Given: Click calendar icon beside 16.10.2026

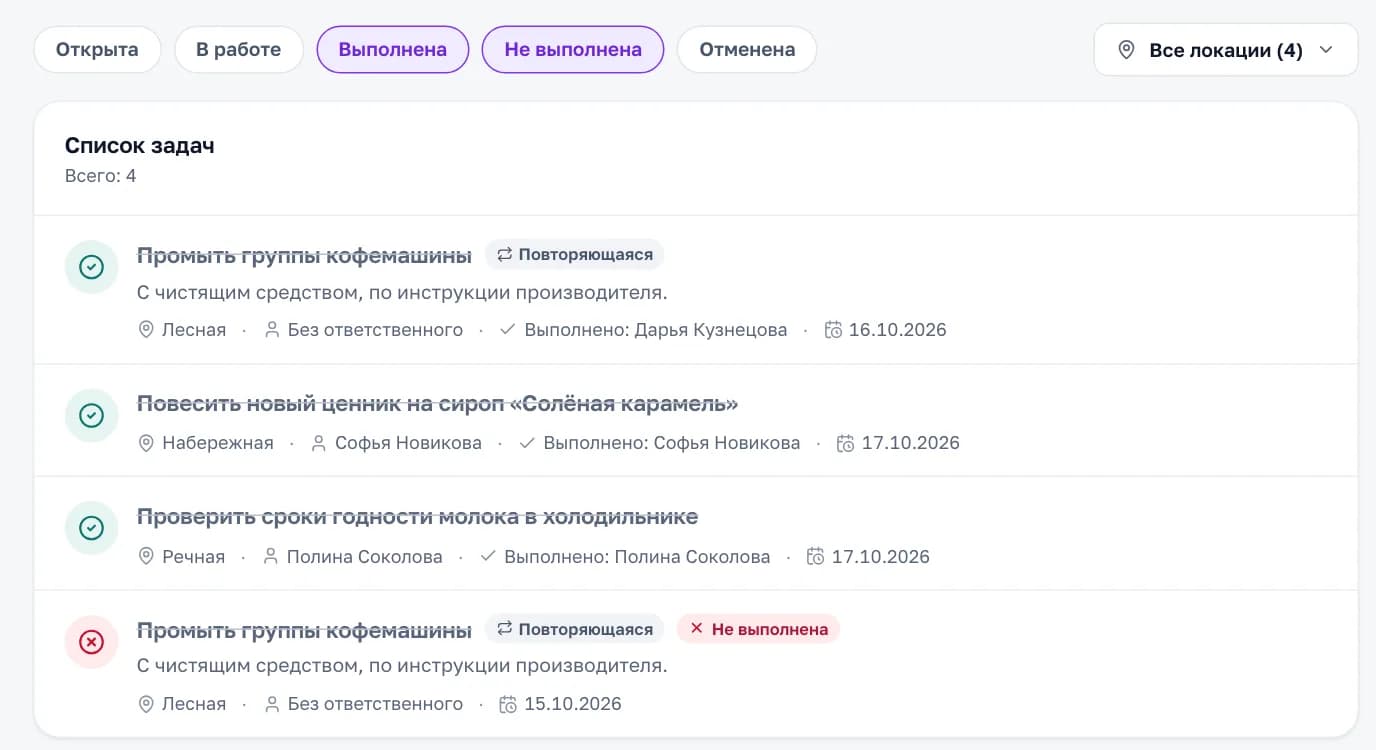Looking at the screenshot, I should 833,330.
